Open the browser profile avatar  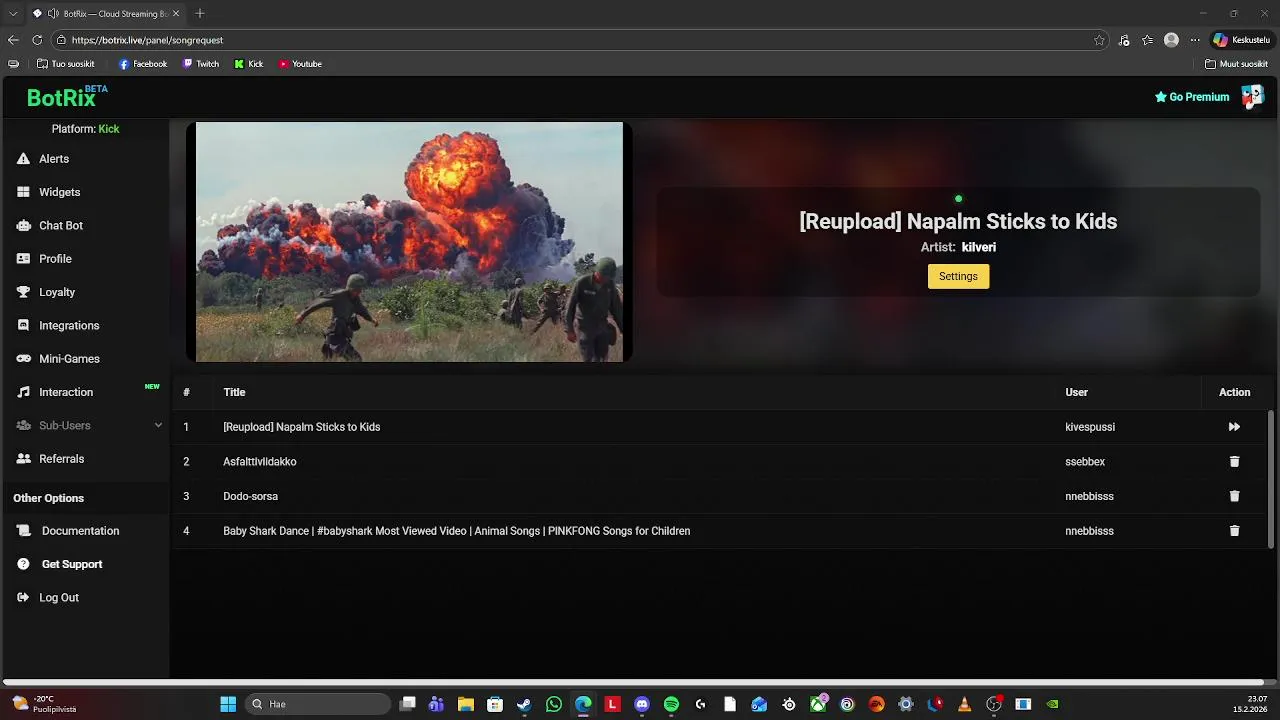(x=1171, y=40)
